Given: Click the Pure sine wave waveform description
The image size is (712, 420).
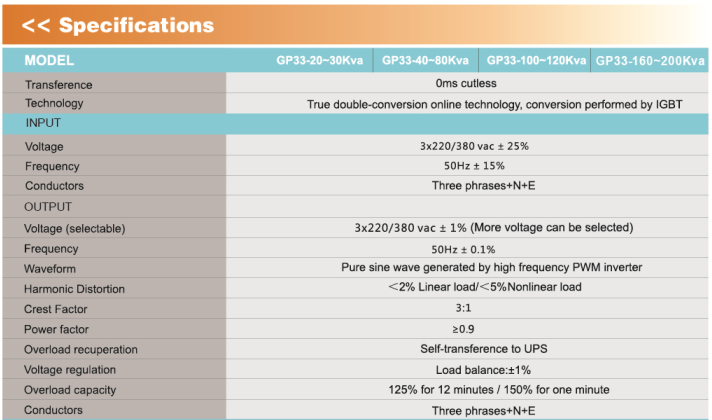Looking at the screenshot, I should click(491, 267).
